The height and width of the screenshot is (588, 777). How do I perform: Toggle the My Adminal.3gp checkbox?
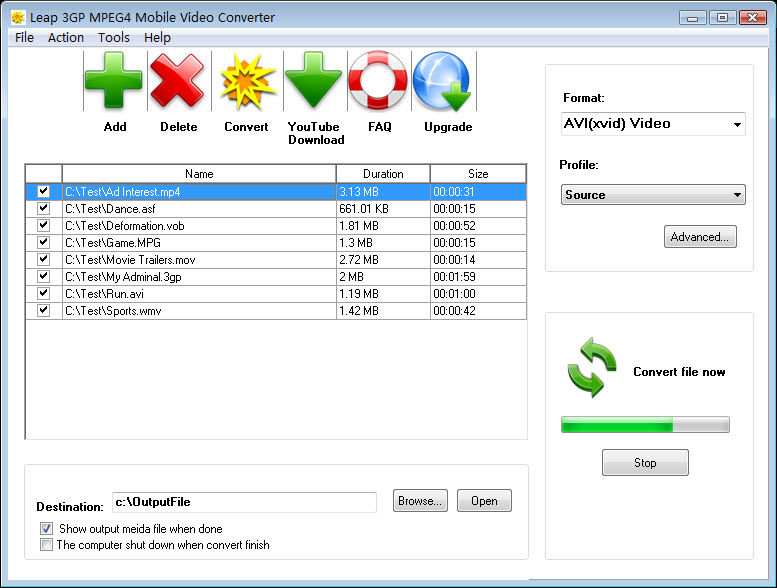coord(44,276)
